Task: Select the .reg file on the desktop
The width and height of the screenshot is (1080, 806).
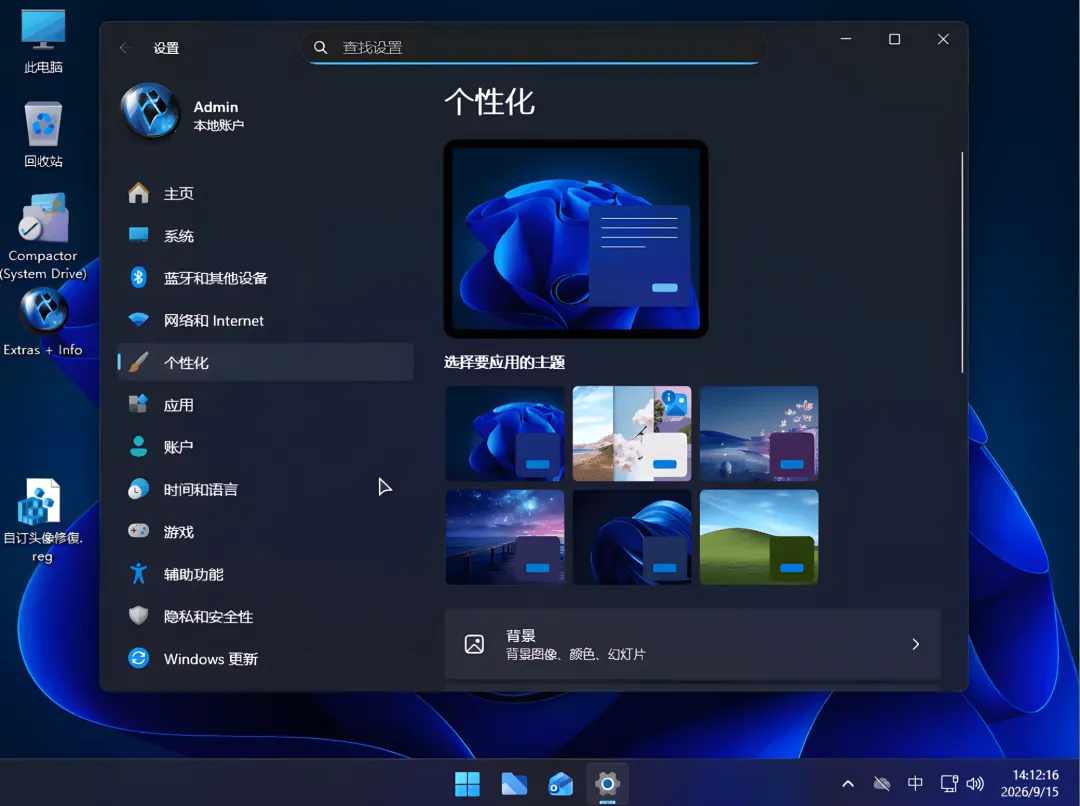Action: click(x=43, y=521)
